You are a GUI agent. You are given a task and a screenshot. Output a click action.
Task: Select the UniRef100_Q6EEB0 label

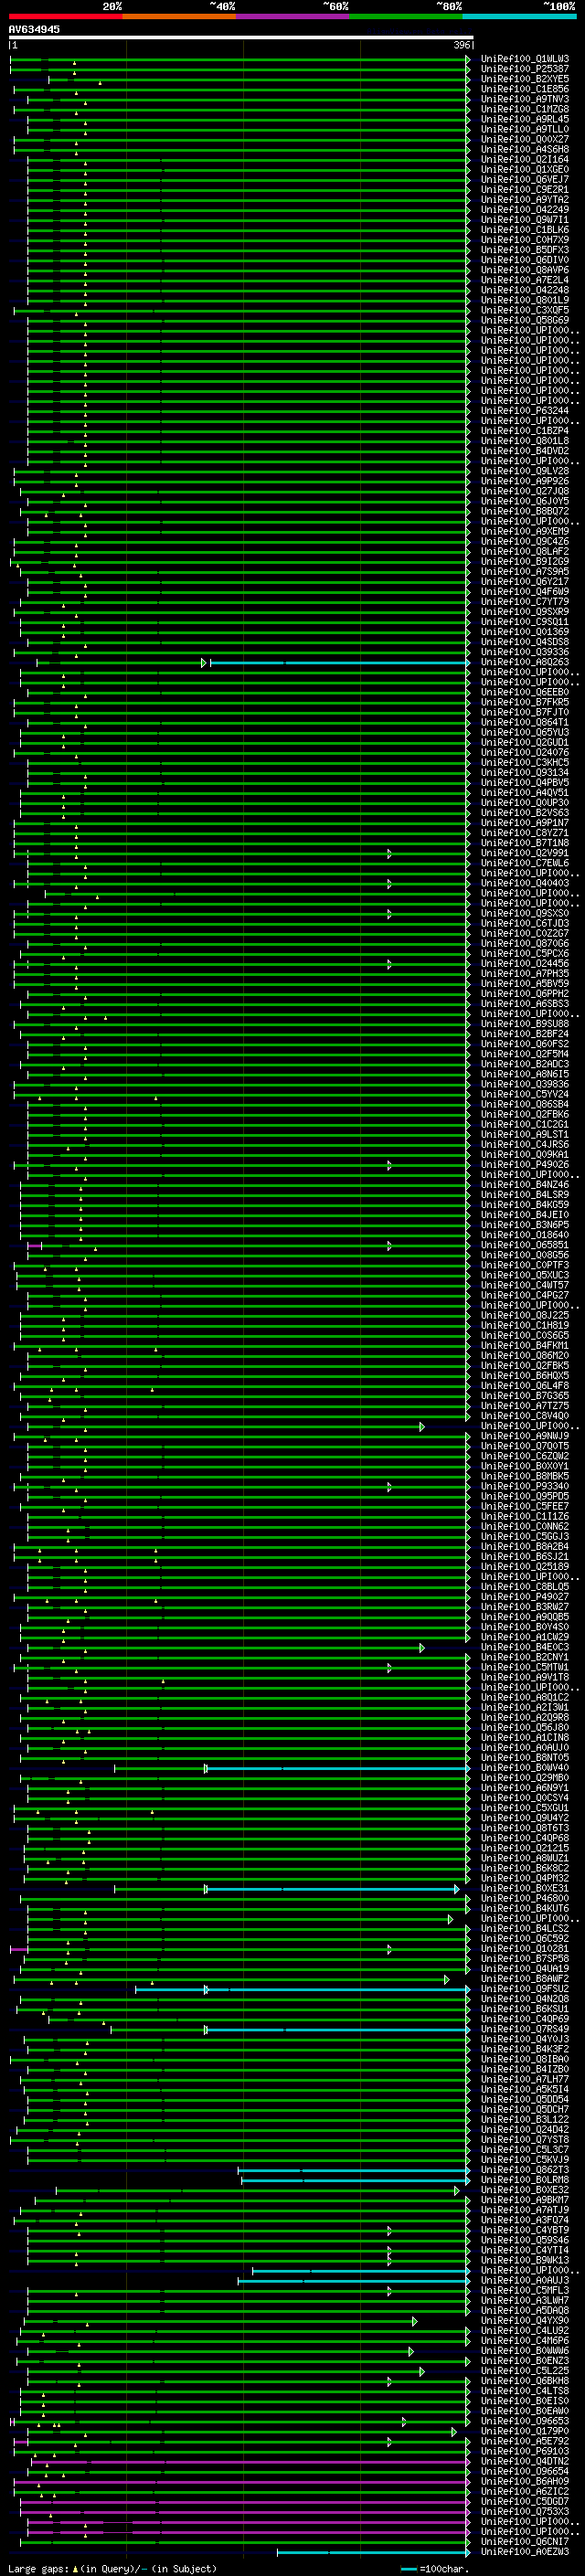click(525, 692)
